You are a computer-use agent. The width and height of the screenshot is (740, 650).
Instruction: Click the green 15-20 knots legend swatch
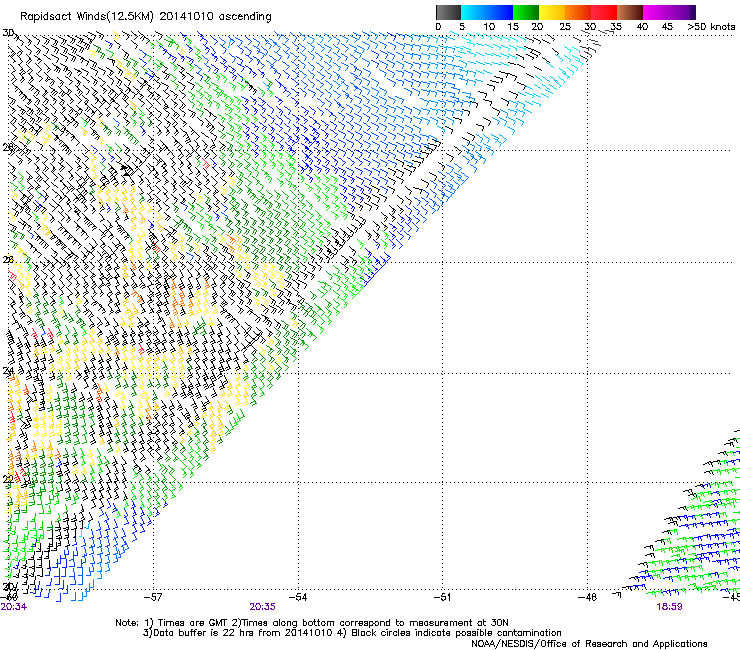[x=526, y=12]
